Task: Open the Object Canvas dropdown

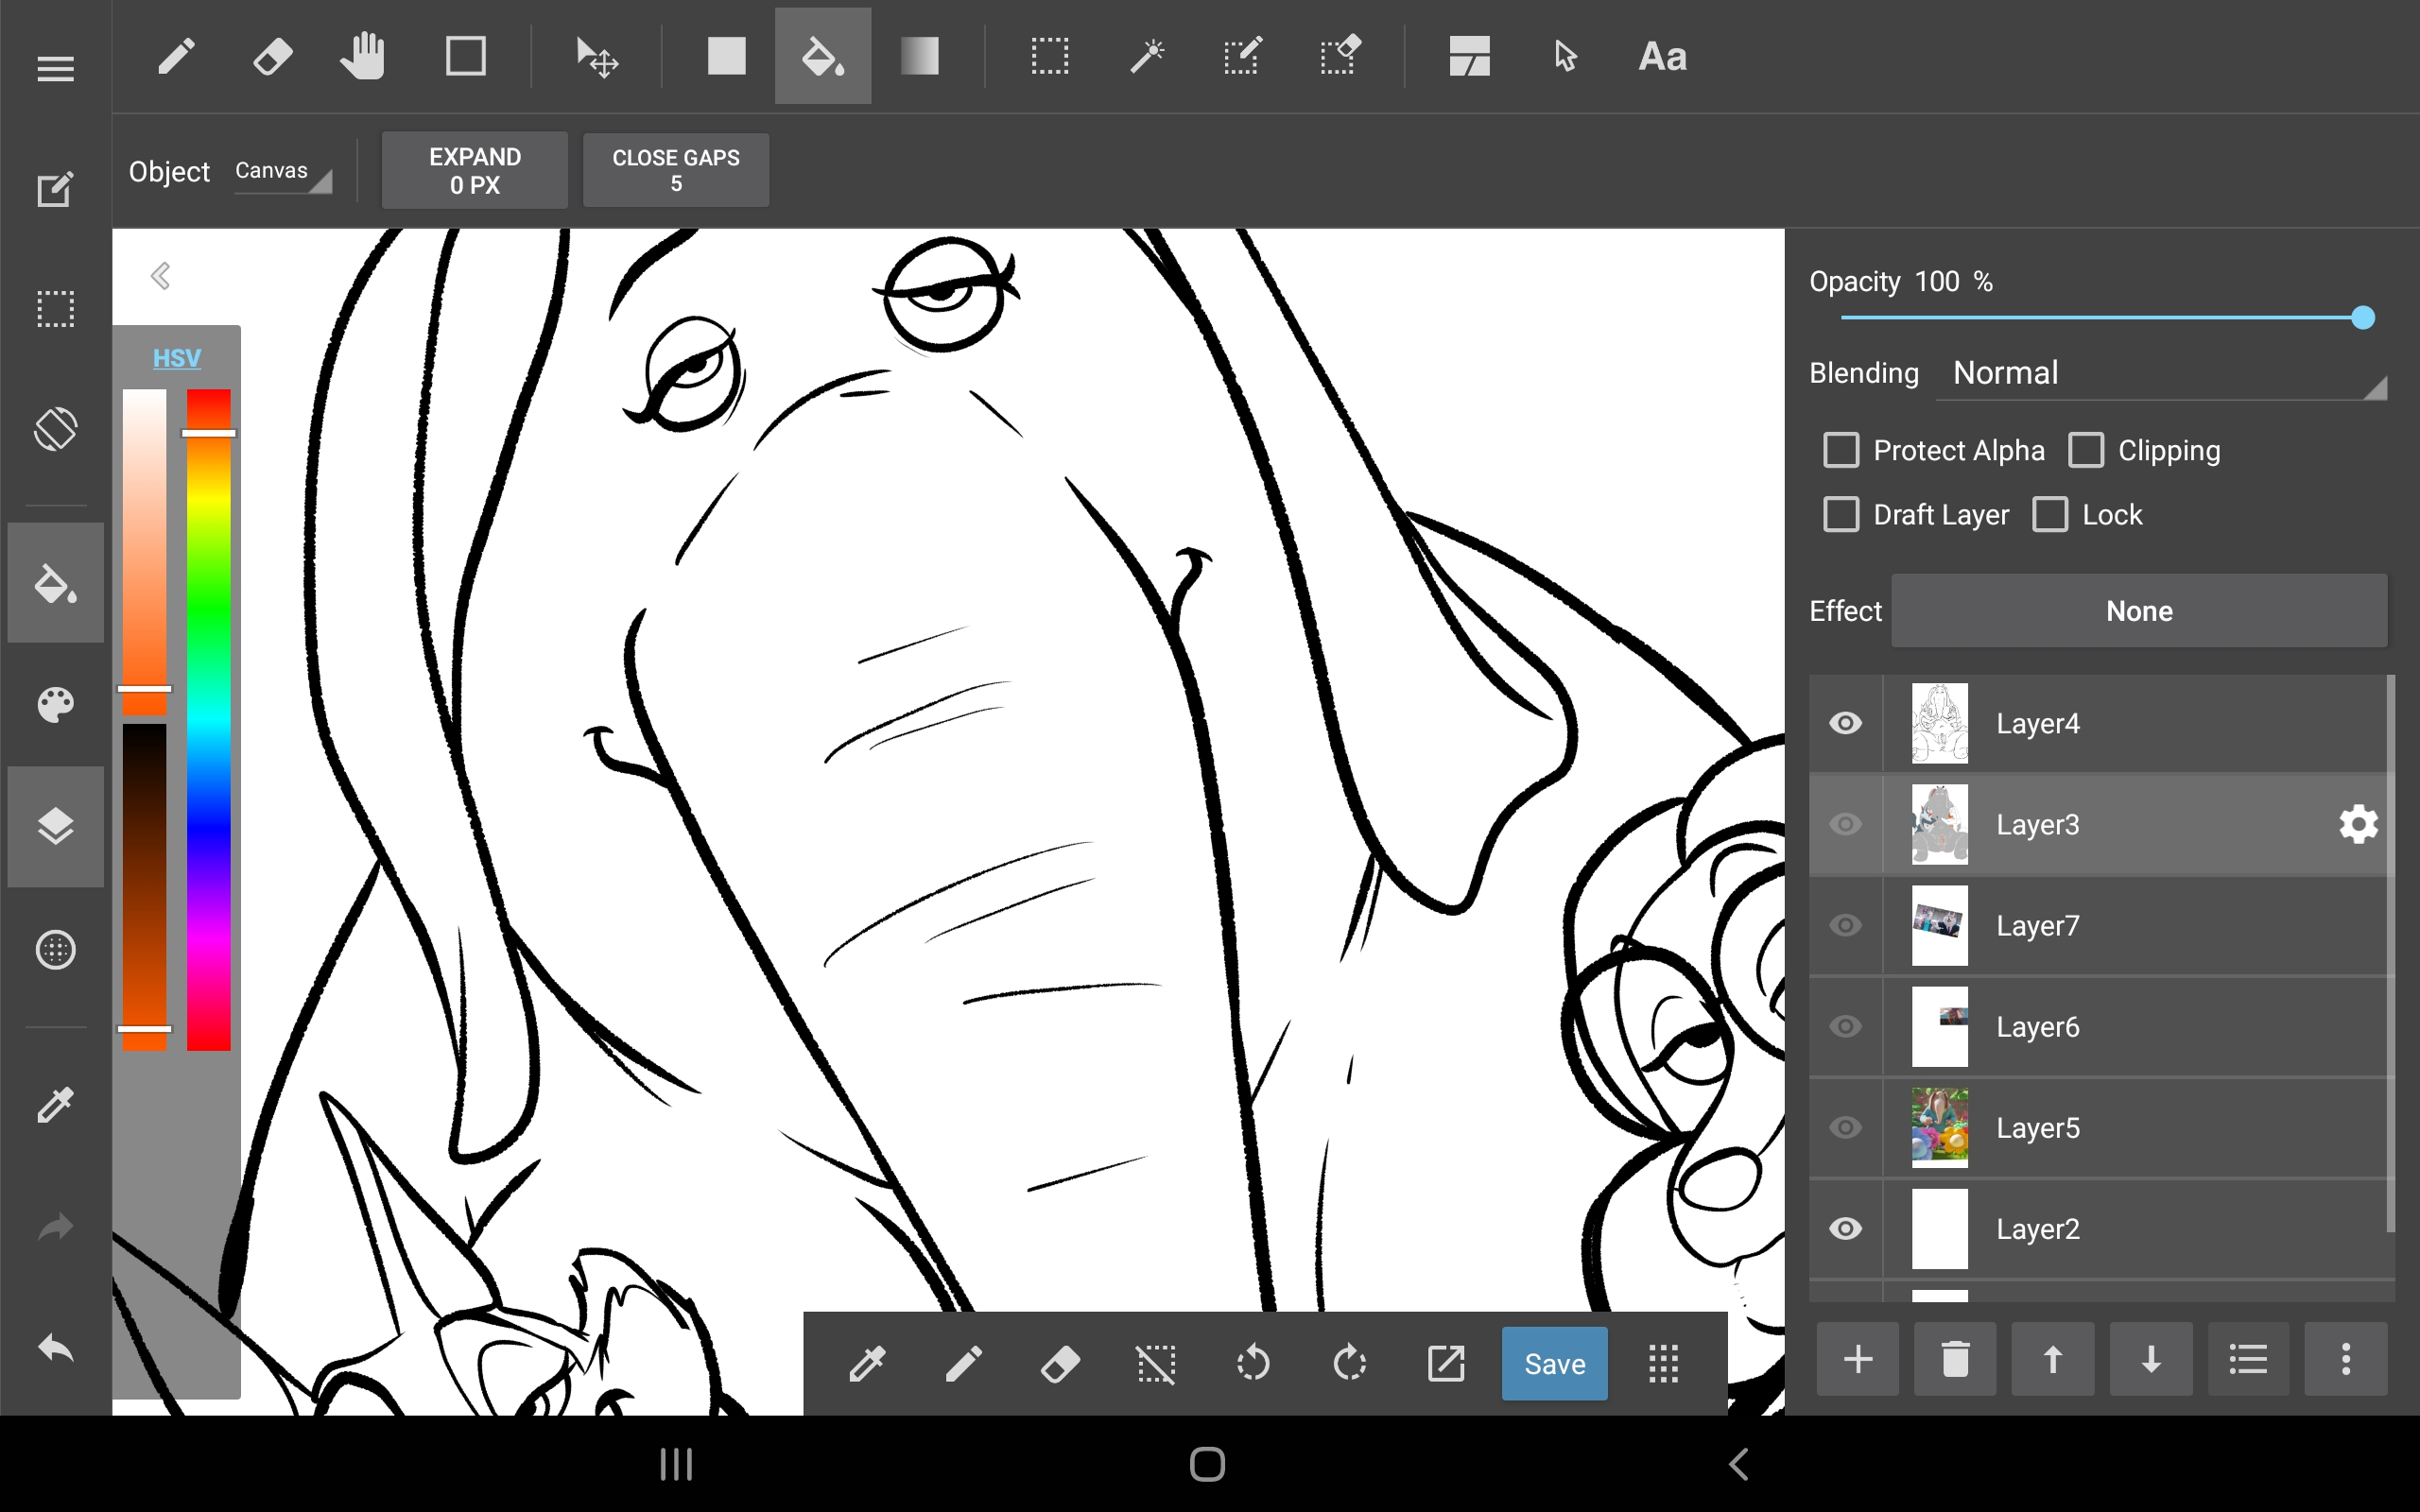Action: click(281, 172)
